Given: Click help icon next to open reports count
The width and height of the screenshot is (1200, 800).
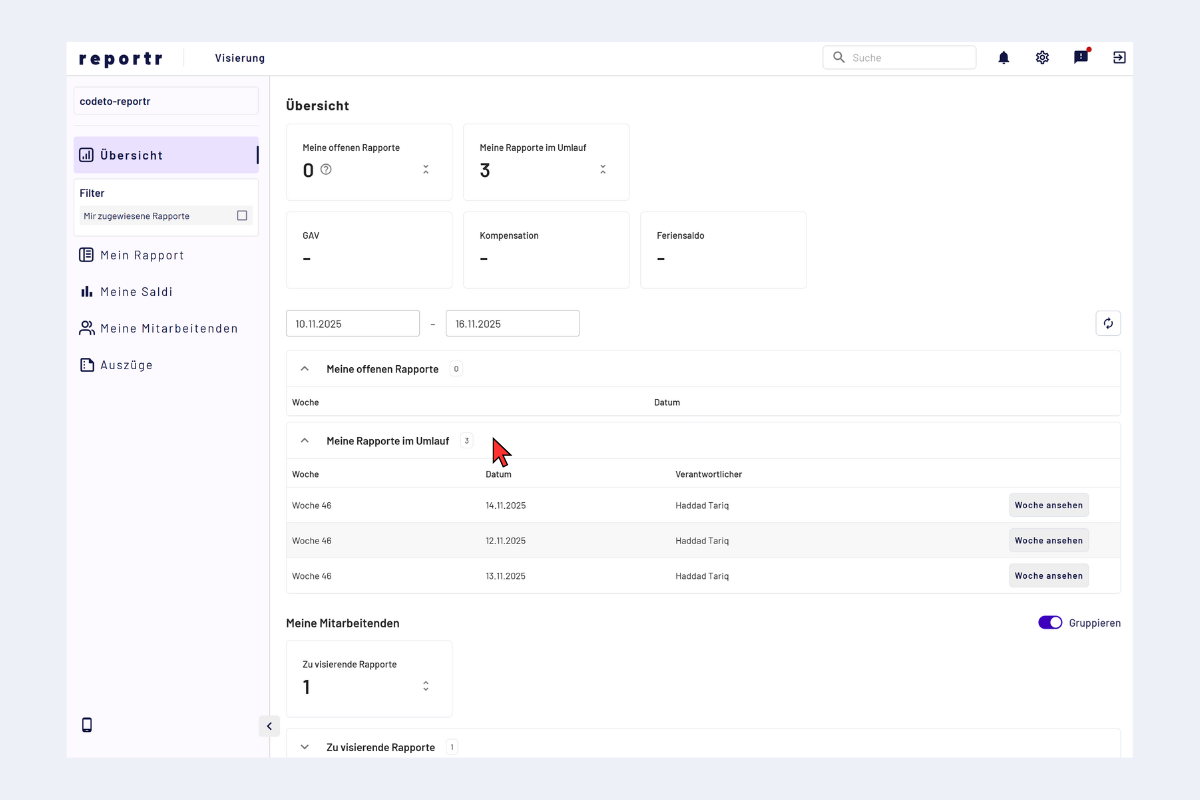Looking at the screenshot, I should pyautogui.click(x=326, y=170).
